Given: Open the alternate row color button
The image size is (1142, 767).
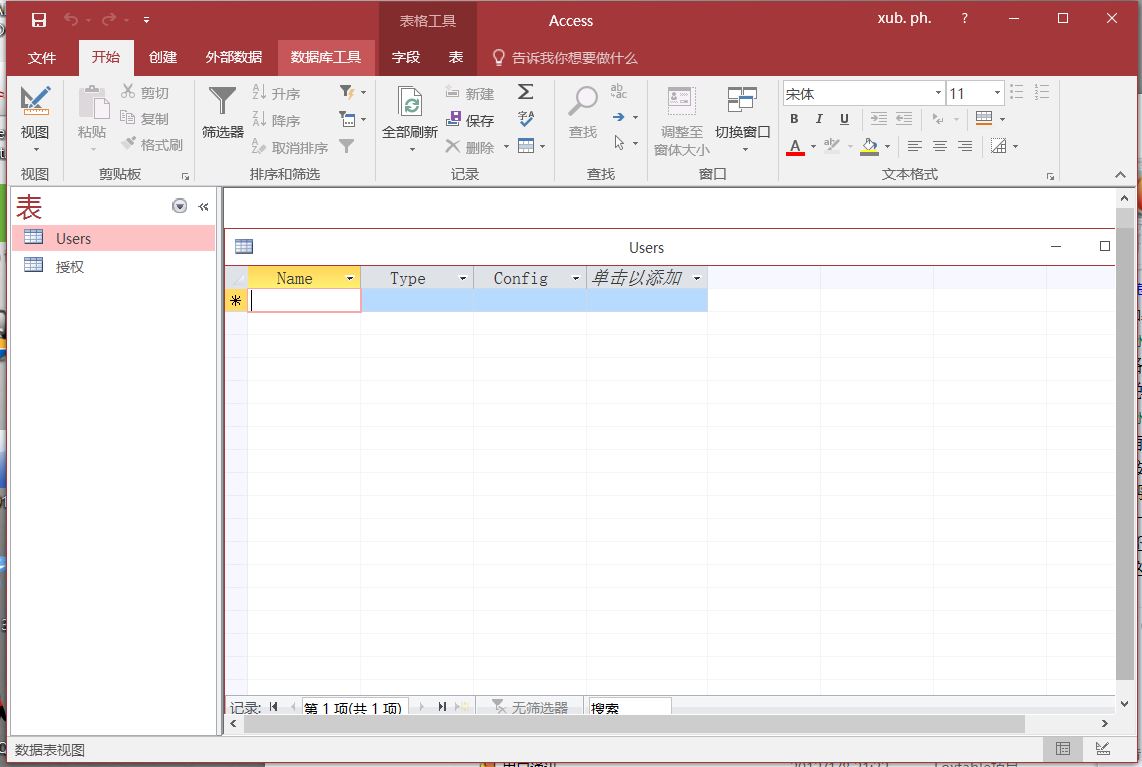Looking at the screenshot, I should click(999, 146).
